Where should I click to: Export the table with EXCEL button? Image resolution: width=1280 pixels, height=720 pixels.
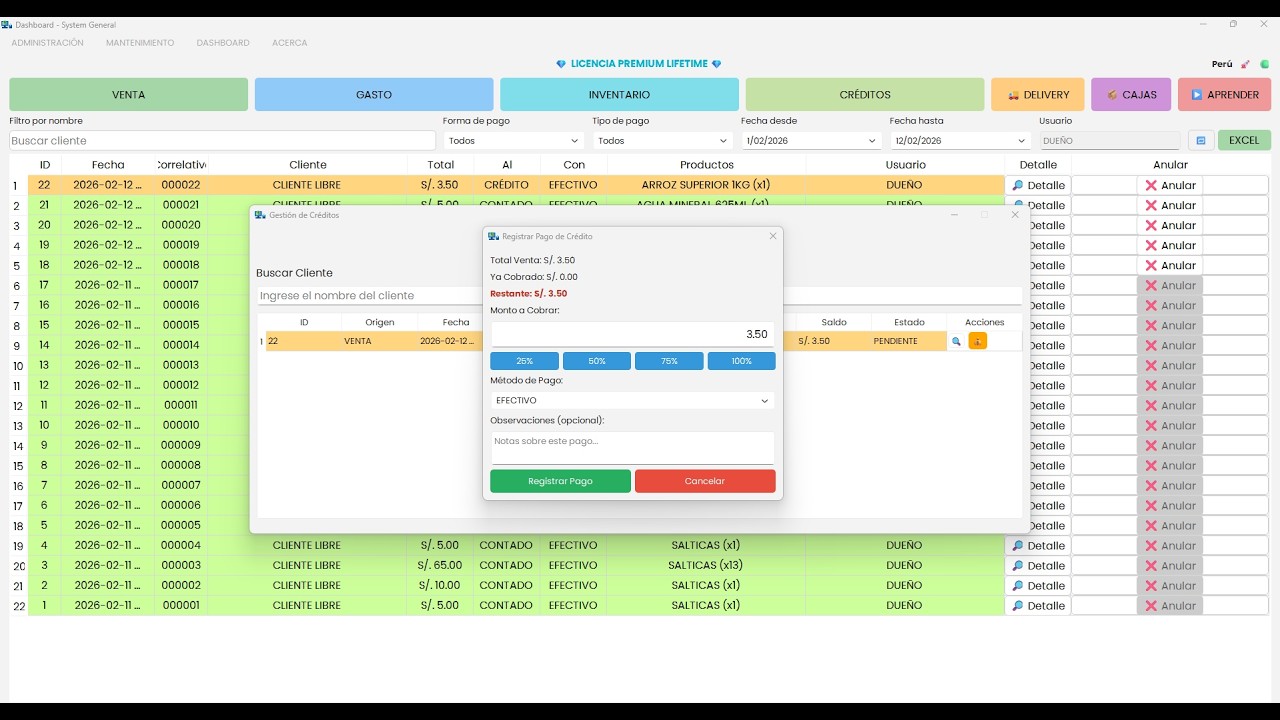click(x=1244, y=141)
